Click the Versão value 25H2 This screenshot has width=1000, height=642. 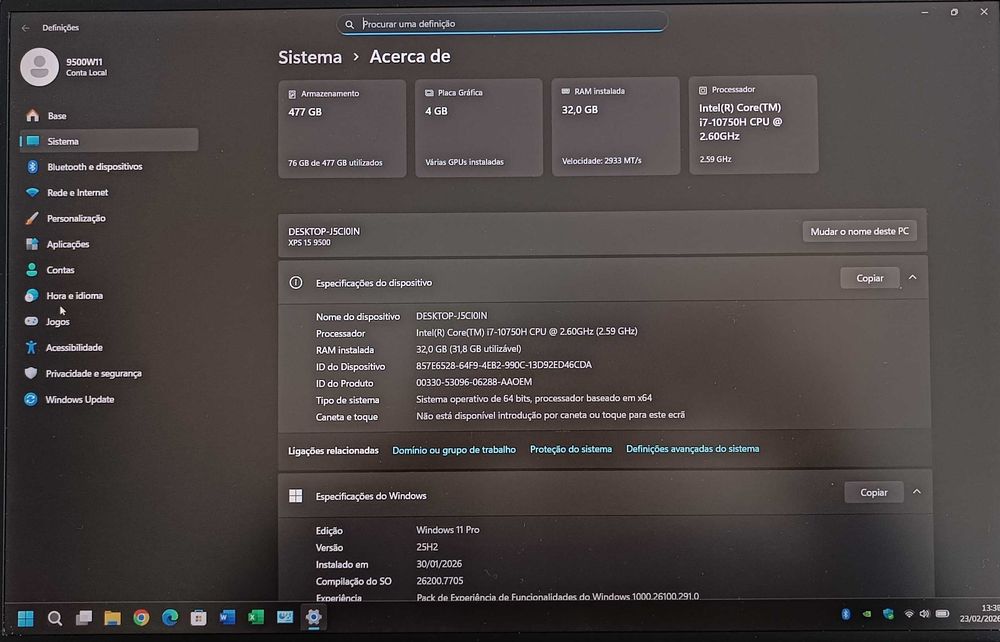point(427,547)
